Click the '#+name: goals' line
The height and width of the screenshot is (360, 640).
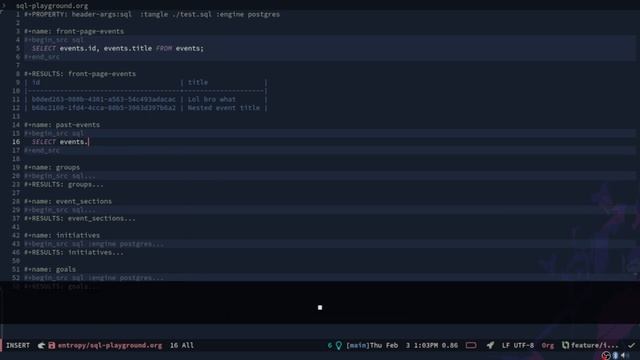(x=50, y=269)
